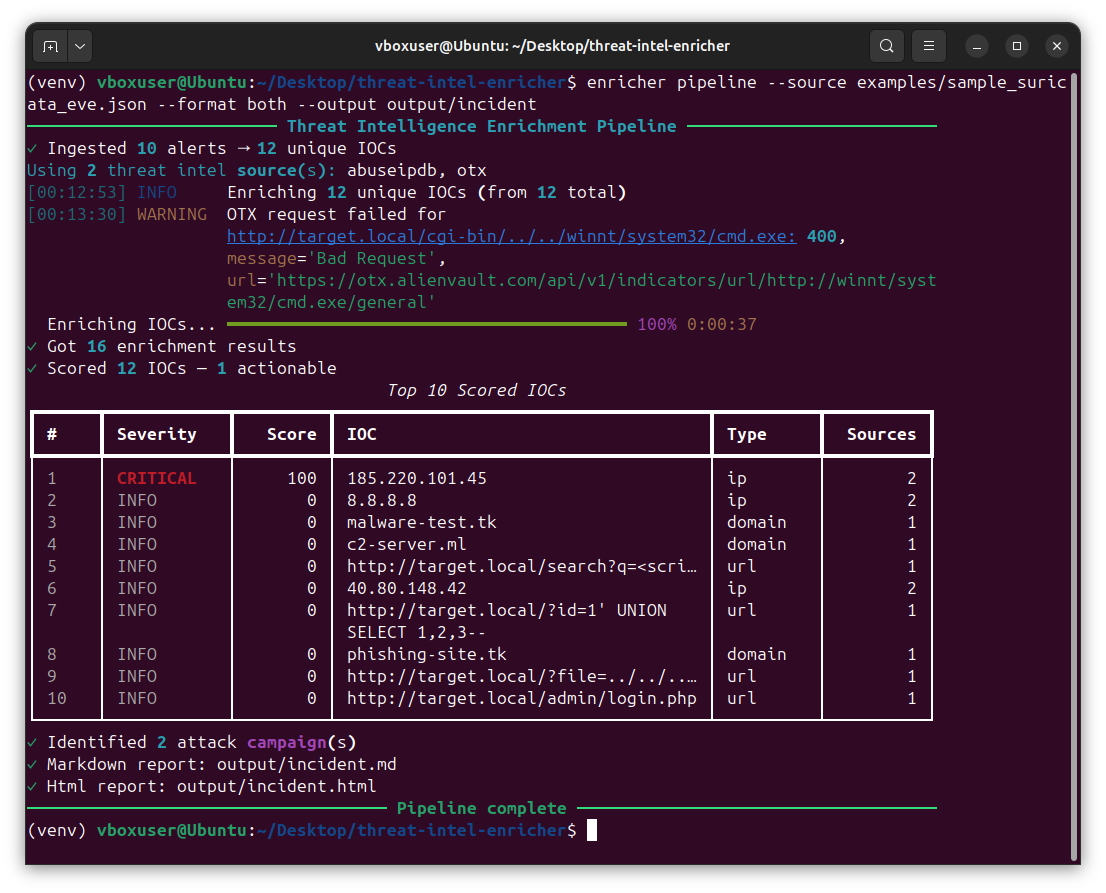1106x893 pixels.
Task: Click the Top 10 Scored IOCs title
Action: 477,390
